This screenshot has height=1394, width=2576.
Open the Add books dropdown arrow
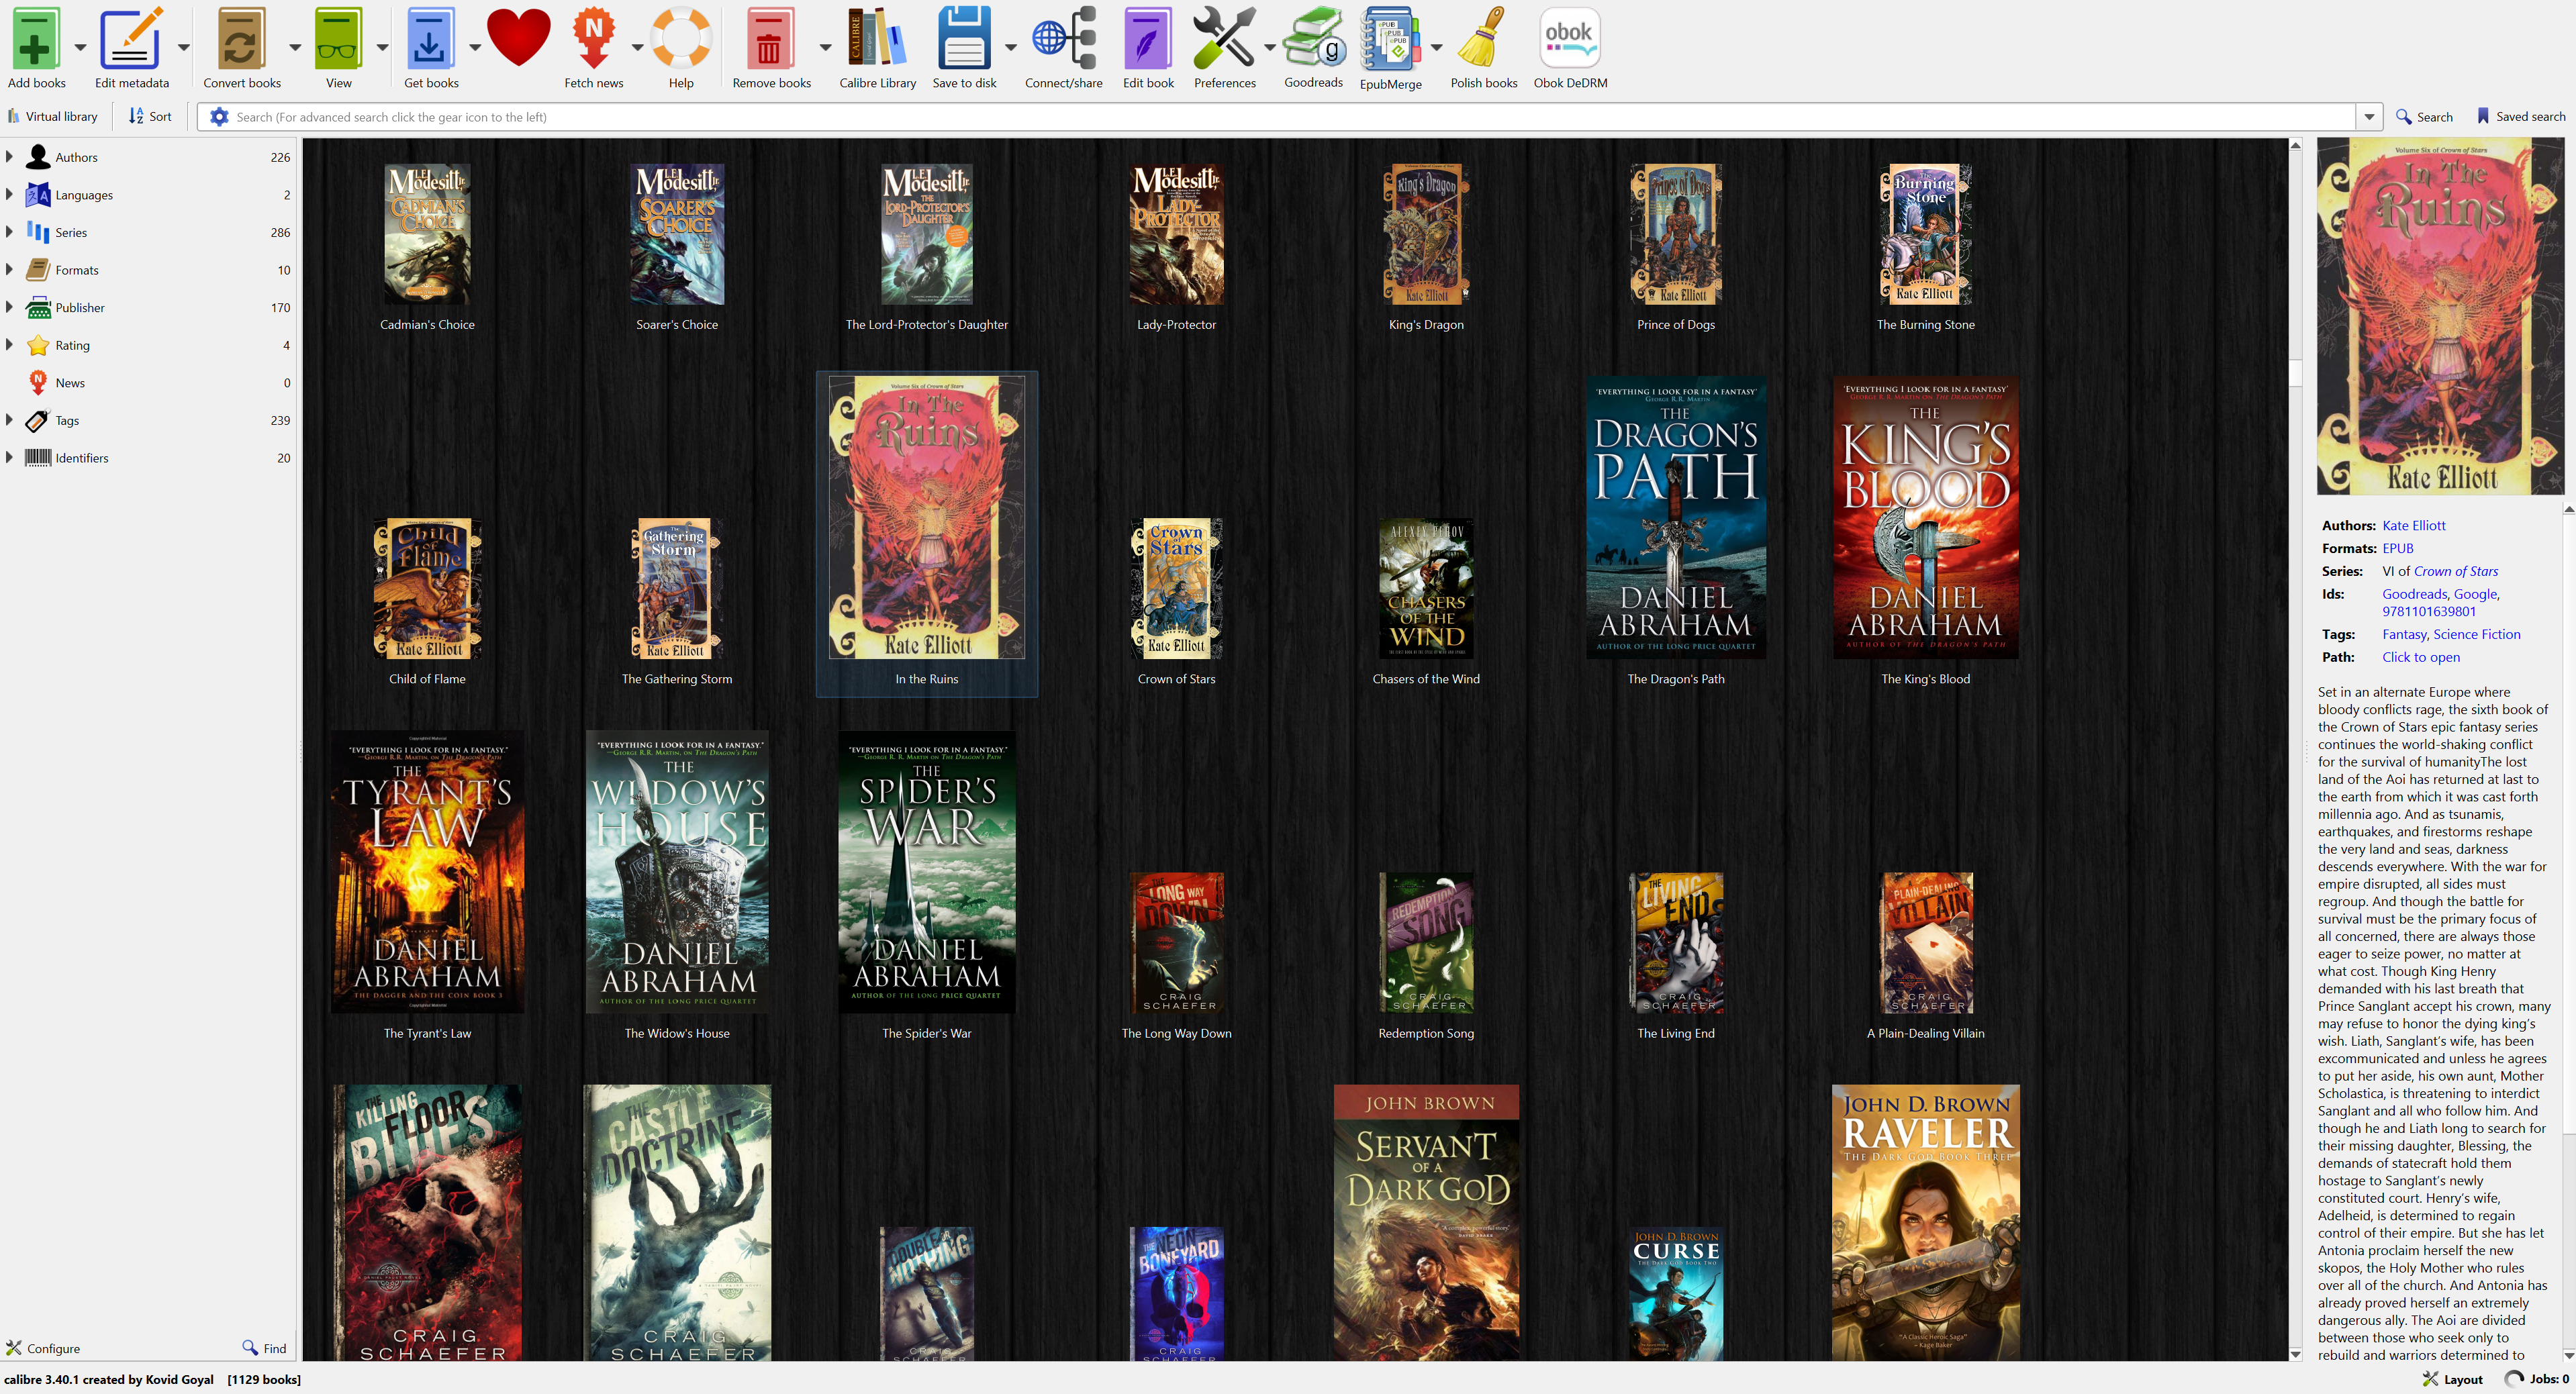coord(80,47)
